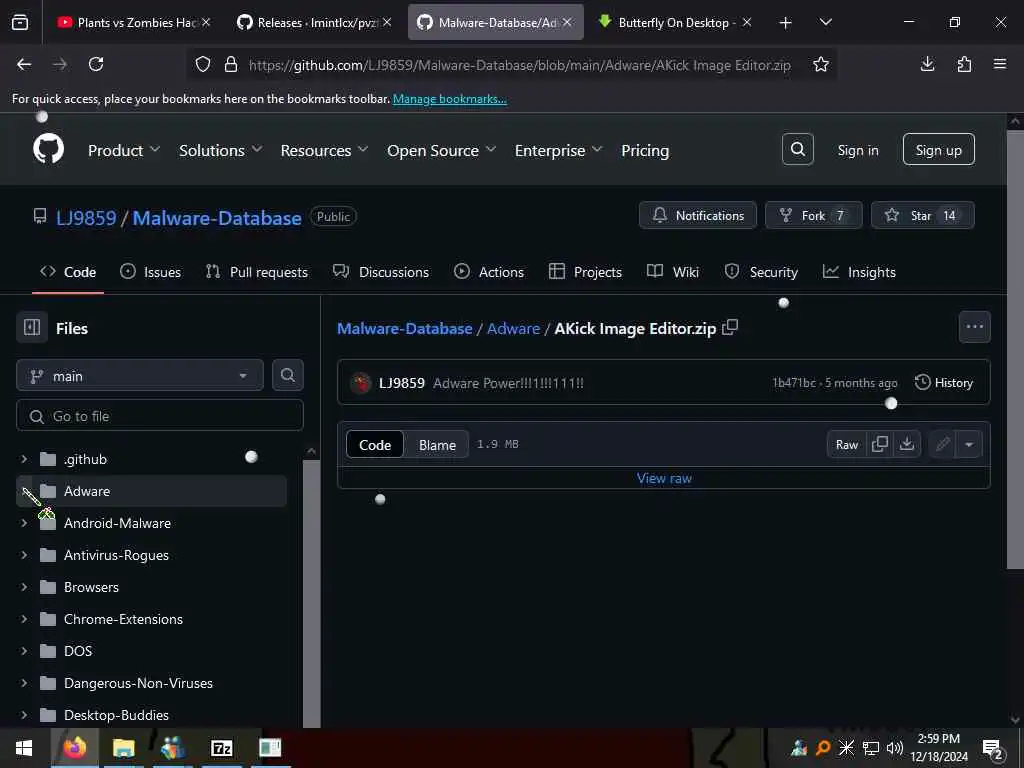Expand the Product menu

[x=124, y=150]
